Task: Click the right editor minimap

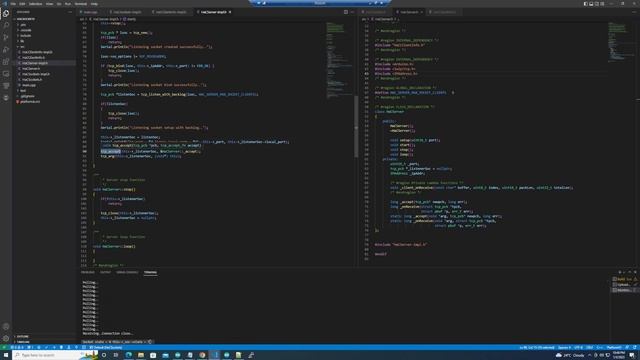Action: 620,41
